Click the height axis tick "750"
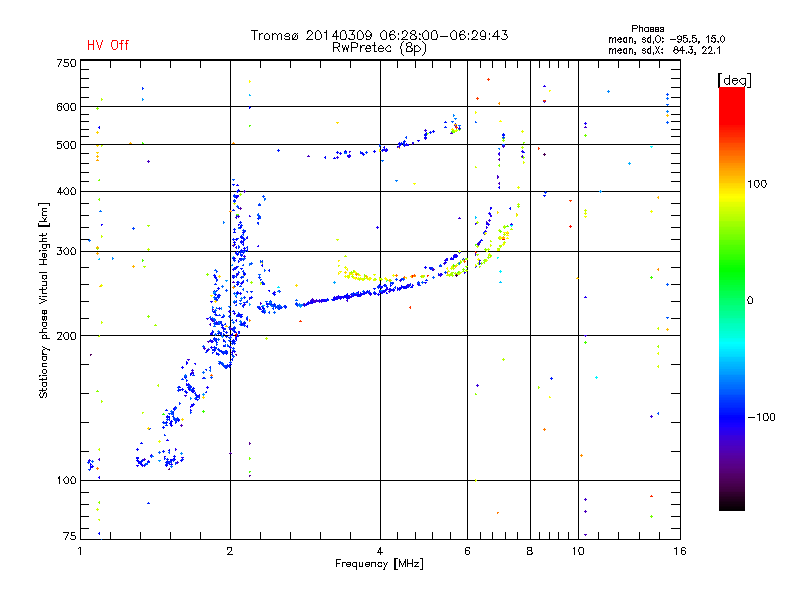 point(66,63)
